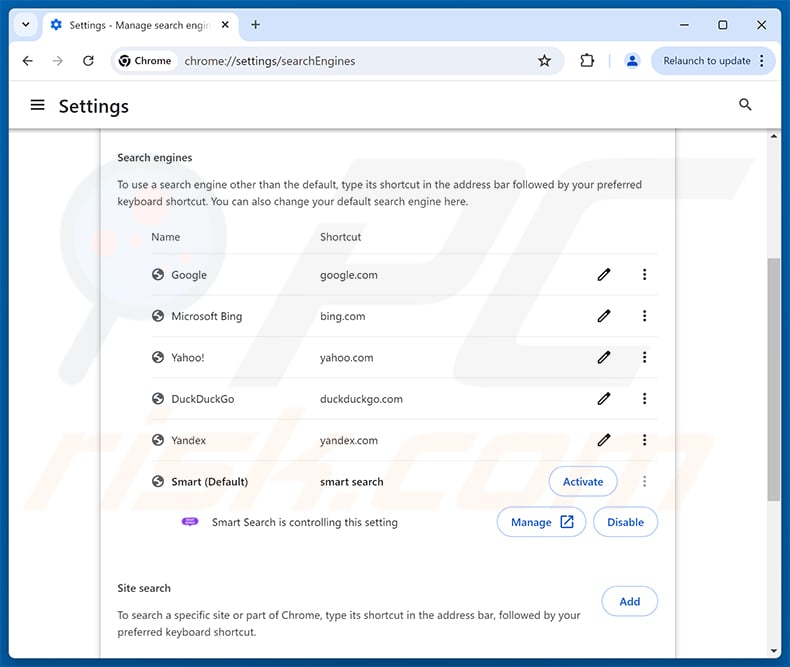
Task: Add a new site search
Action: coord(629,601)
